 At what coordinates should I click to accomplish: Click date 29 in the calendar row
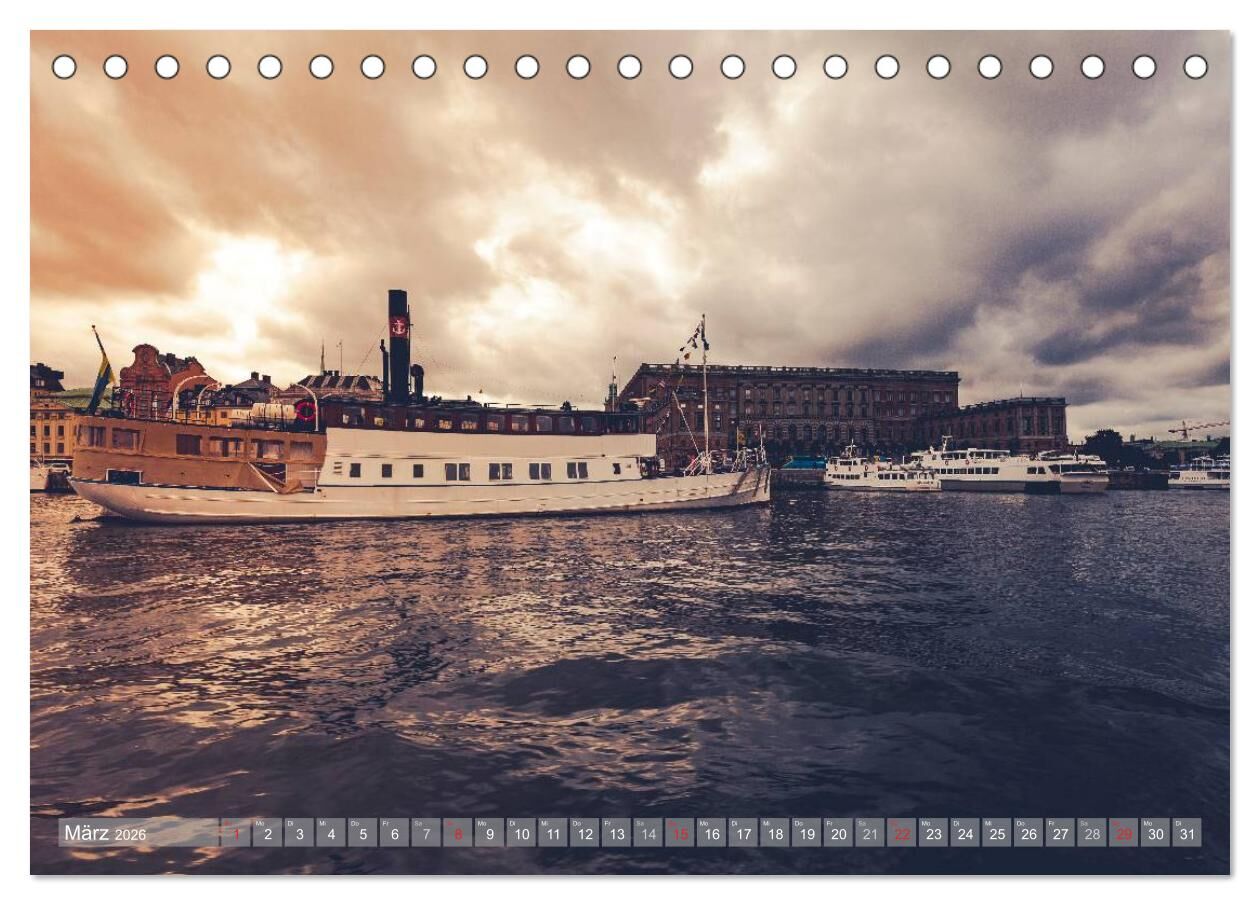coord(1123,833)
